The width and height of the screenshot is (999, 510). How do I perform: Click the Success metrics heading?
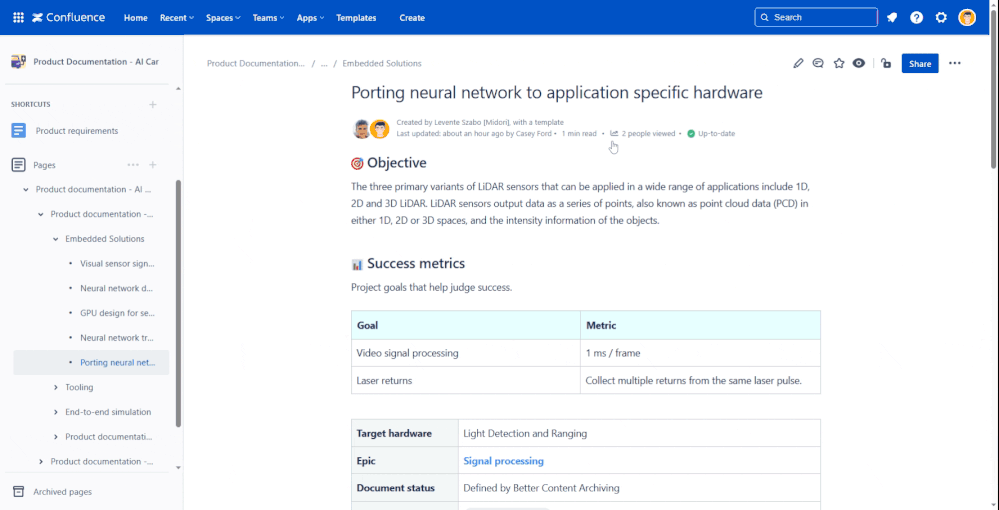pos(416,263)
